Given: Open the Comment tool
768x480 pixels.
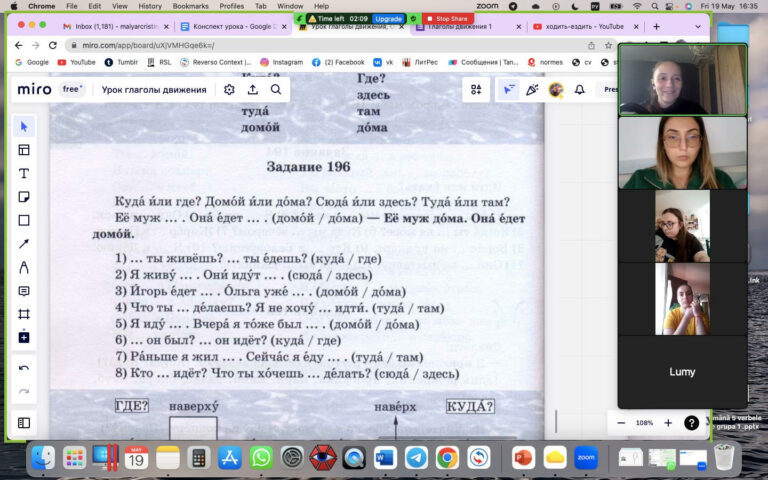Looking at the screenshot, I should [24, 291].
